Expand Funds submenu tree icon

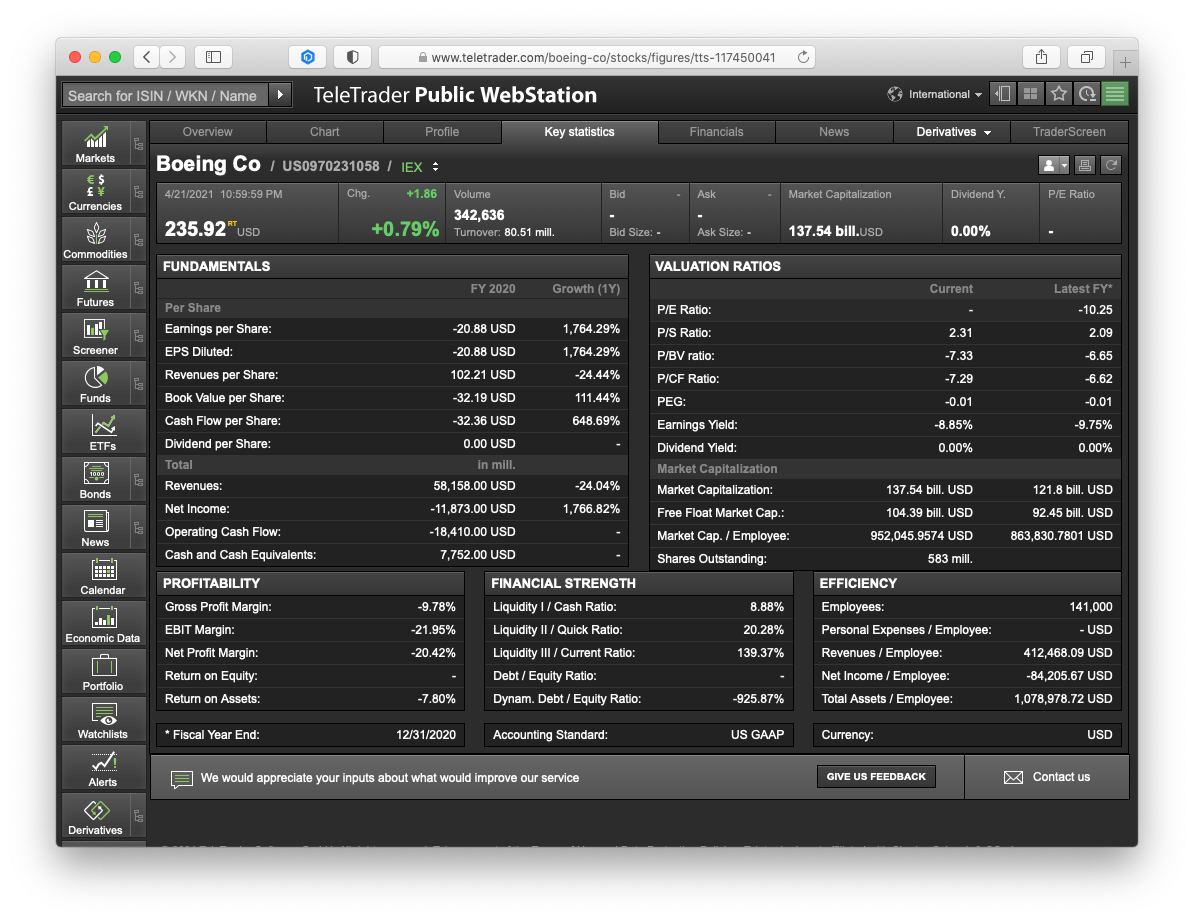point(138,384)
